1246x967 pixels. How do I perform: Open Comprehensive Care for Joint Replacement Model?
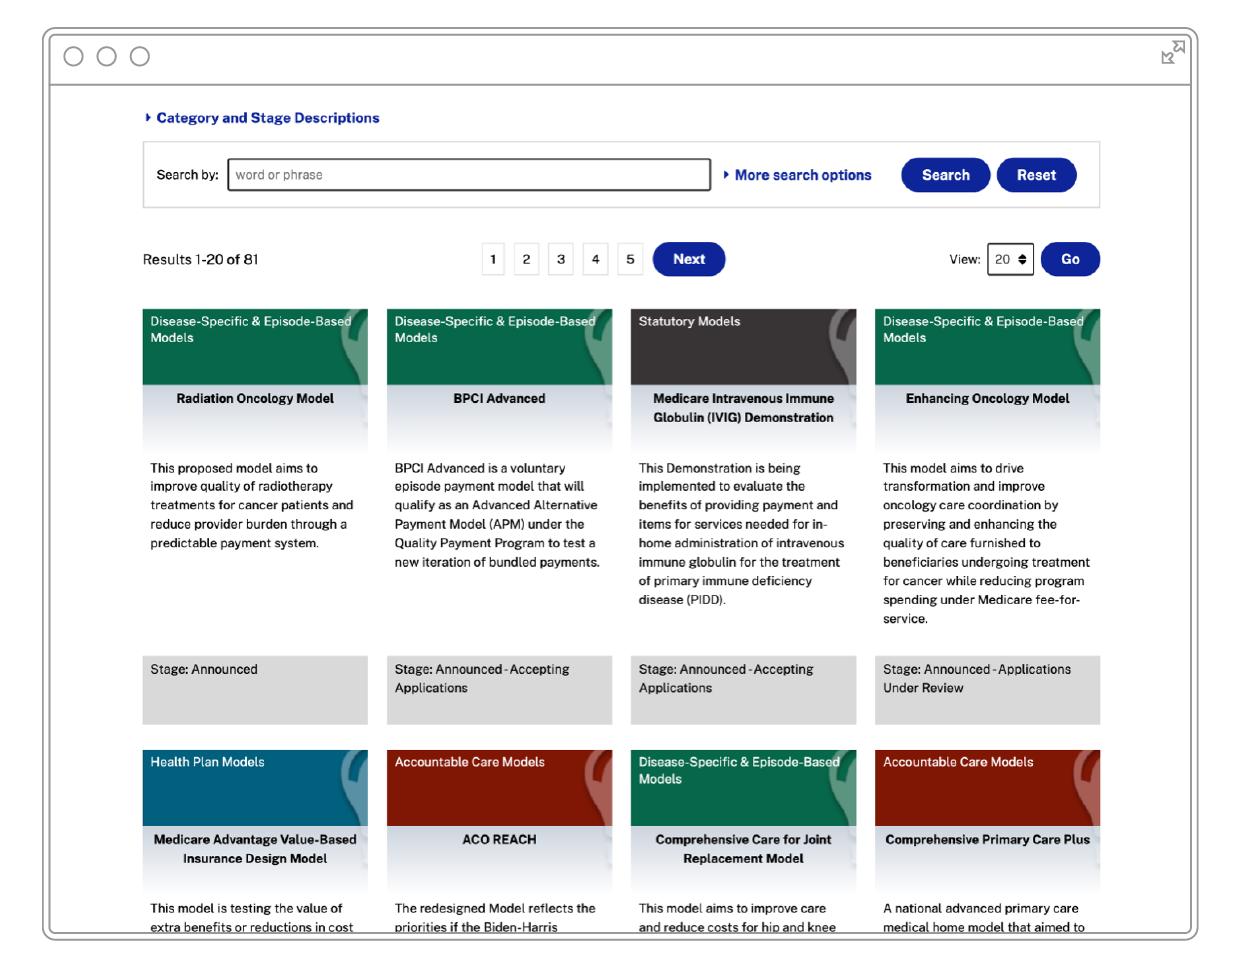coord(744,849)
